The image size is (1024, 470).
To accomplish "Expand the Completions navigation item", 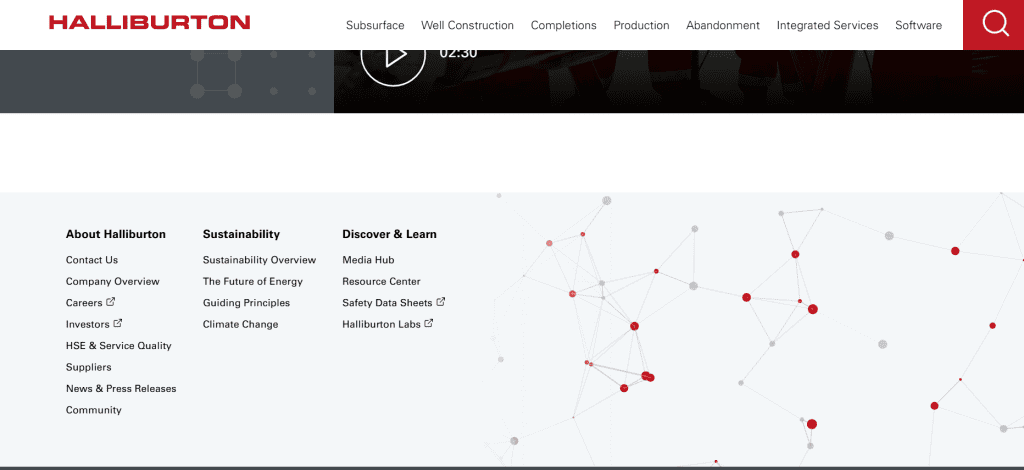I will tap(563, 25).
